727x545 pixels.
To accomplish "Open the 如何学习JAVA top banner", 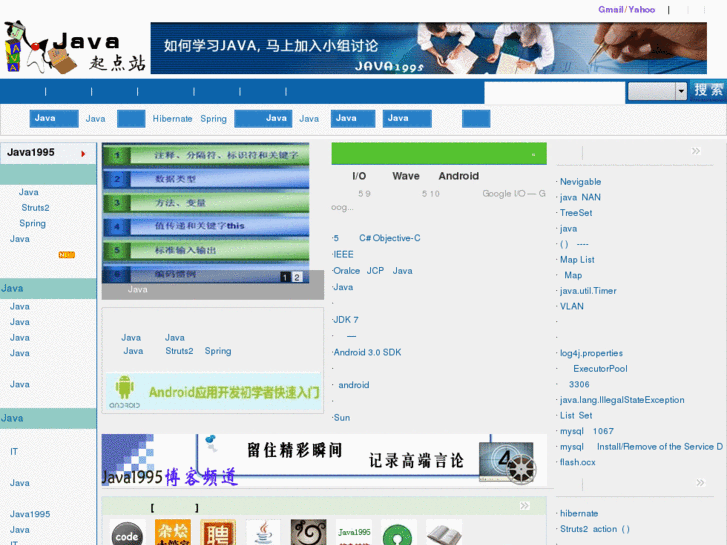I will click(x=428, y=48).
